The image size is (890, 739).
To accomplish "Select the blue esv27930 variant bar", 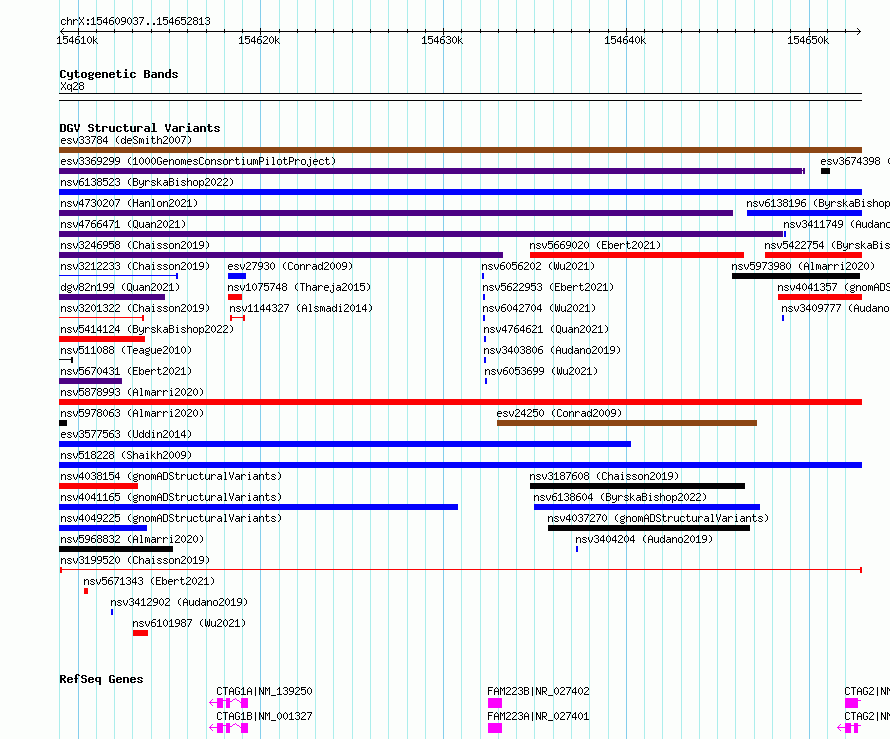I will click(237, 276).
